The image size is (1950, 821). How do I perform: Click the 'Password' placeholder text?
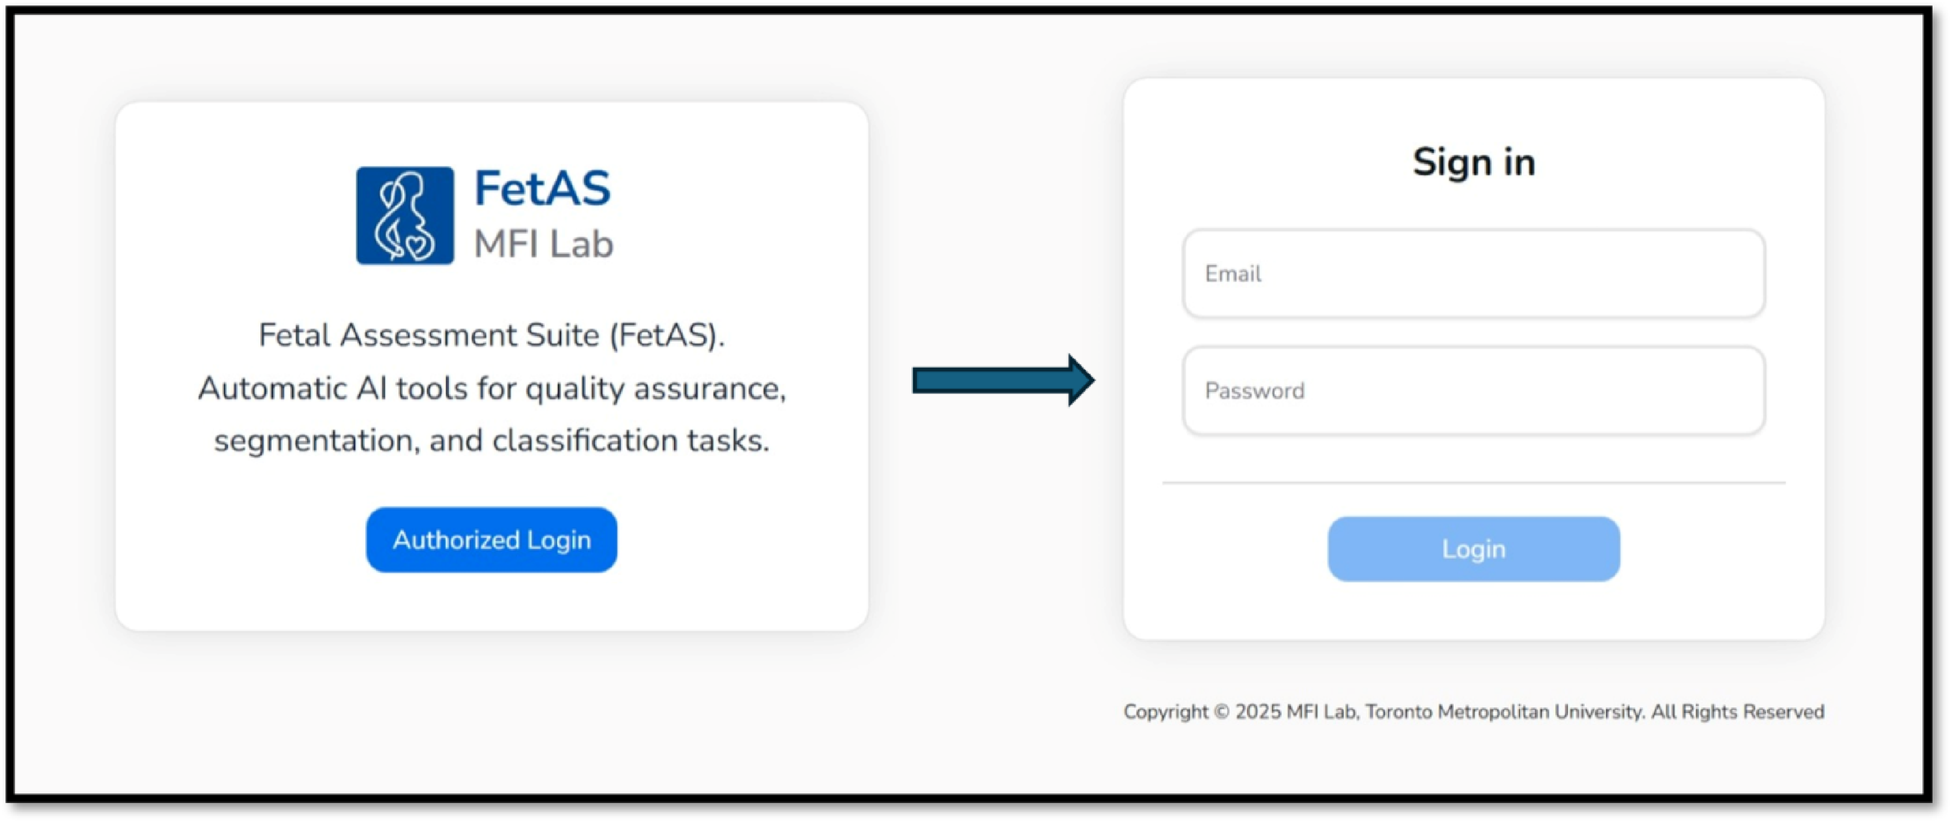click(x=1254, y=391)
